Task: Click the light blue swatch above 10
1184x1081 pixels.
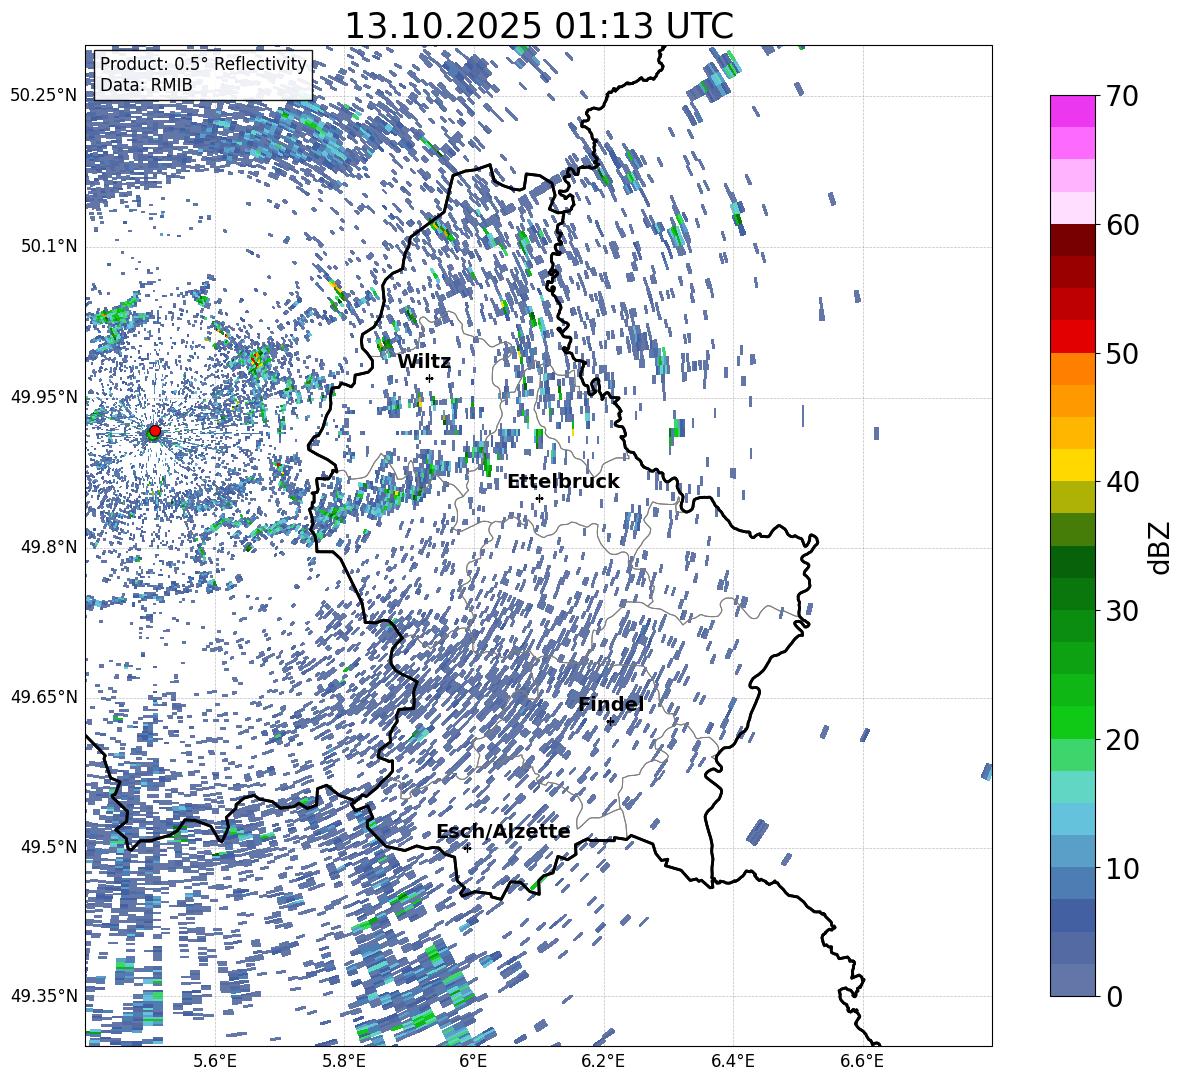Action: pyautogui.click(x=1073, y=819)
